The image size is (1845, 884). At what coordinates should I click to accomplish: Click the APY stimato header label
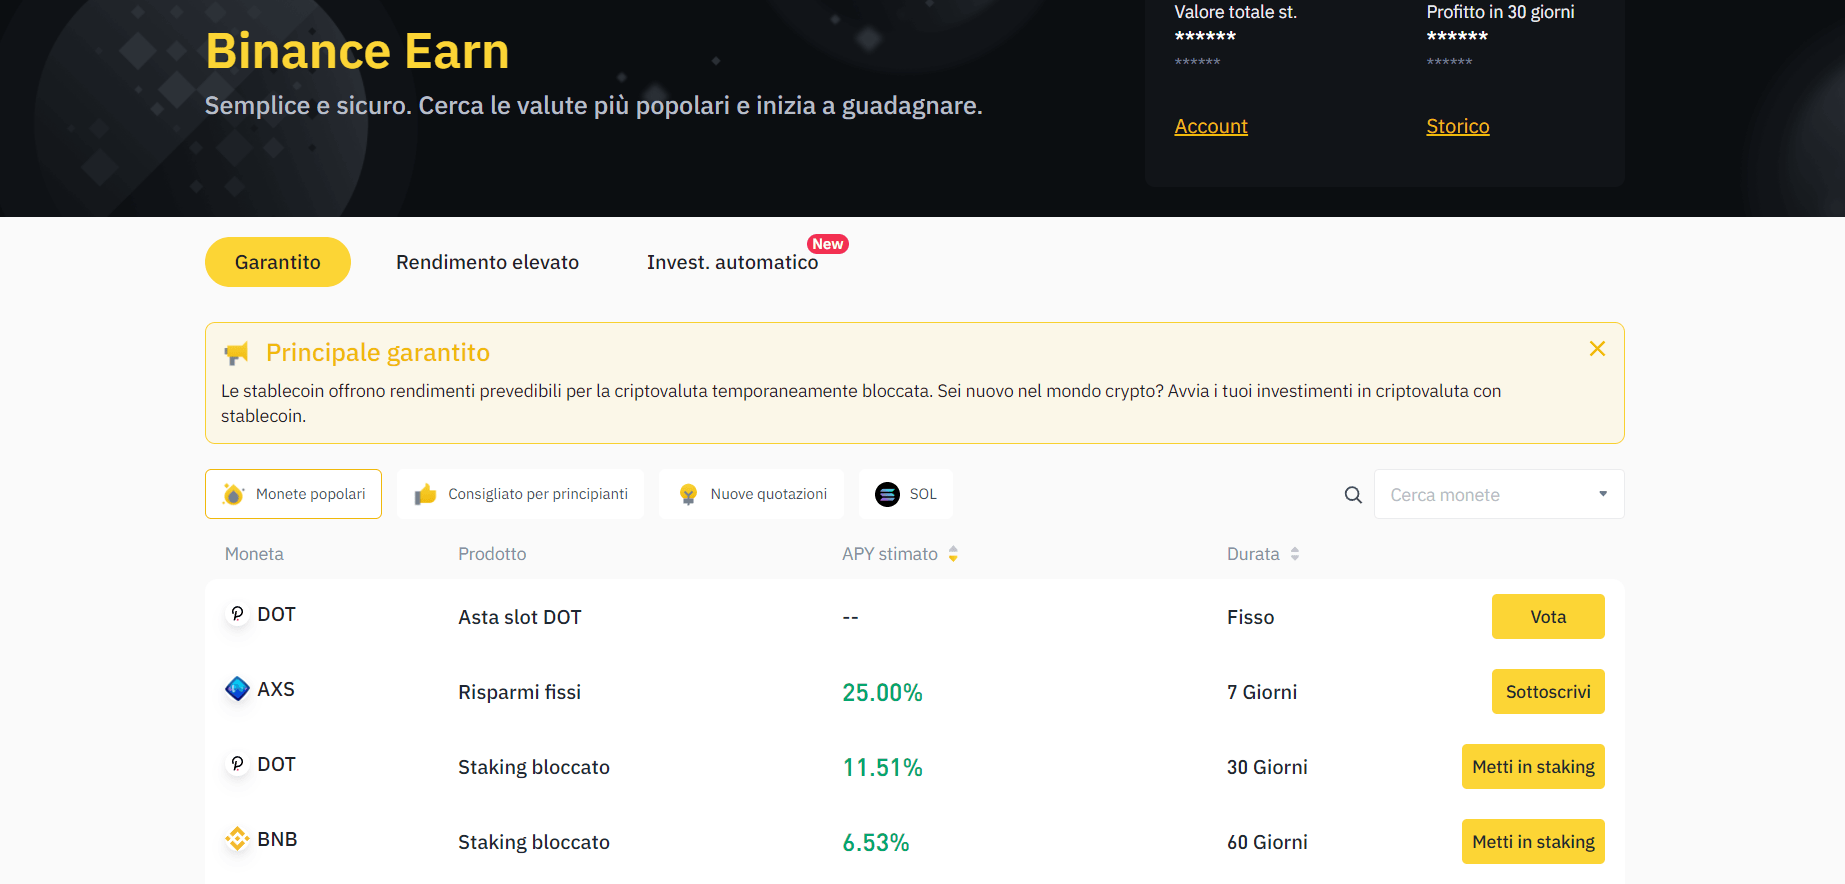[x=890, y=554]
